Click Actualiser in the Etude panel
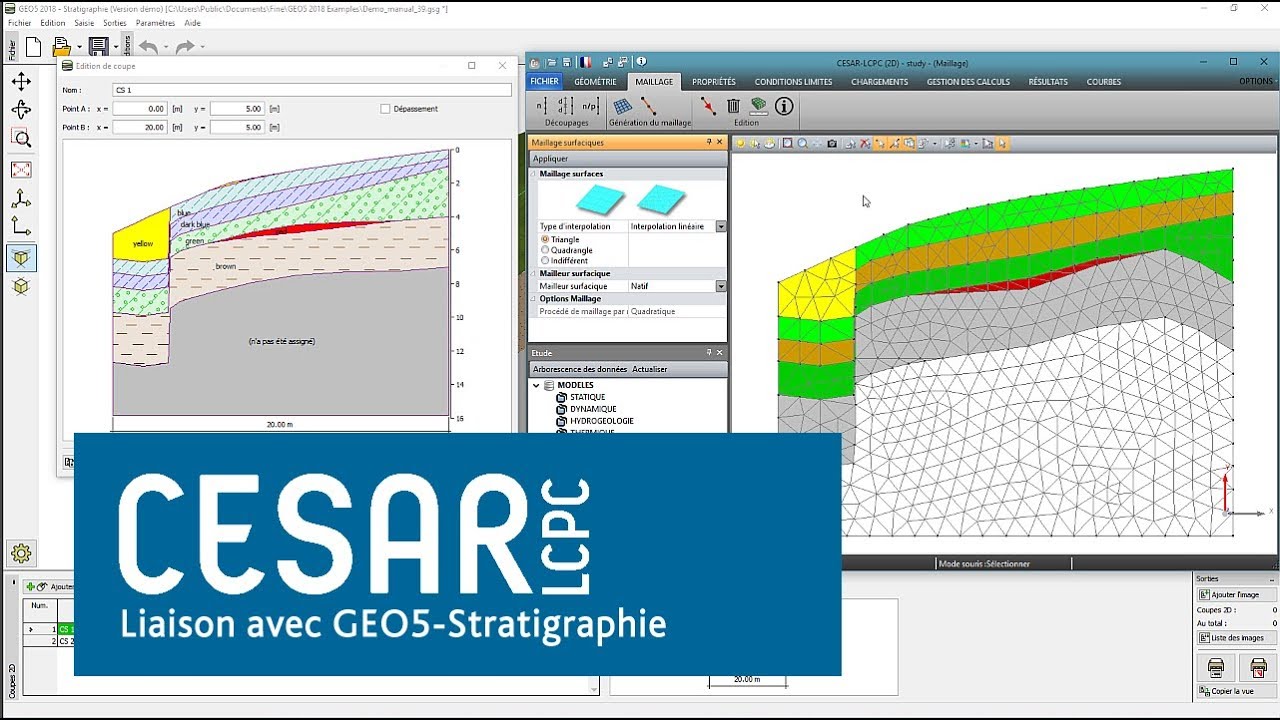Image resolution: width=1280 pixels, height=720 pixels. (x=649, y=369)
